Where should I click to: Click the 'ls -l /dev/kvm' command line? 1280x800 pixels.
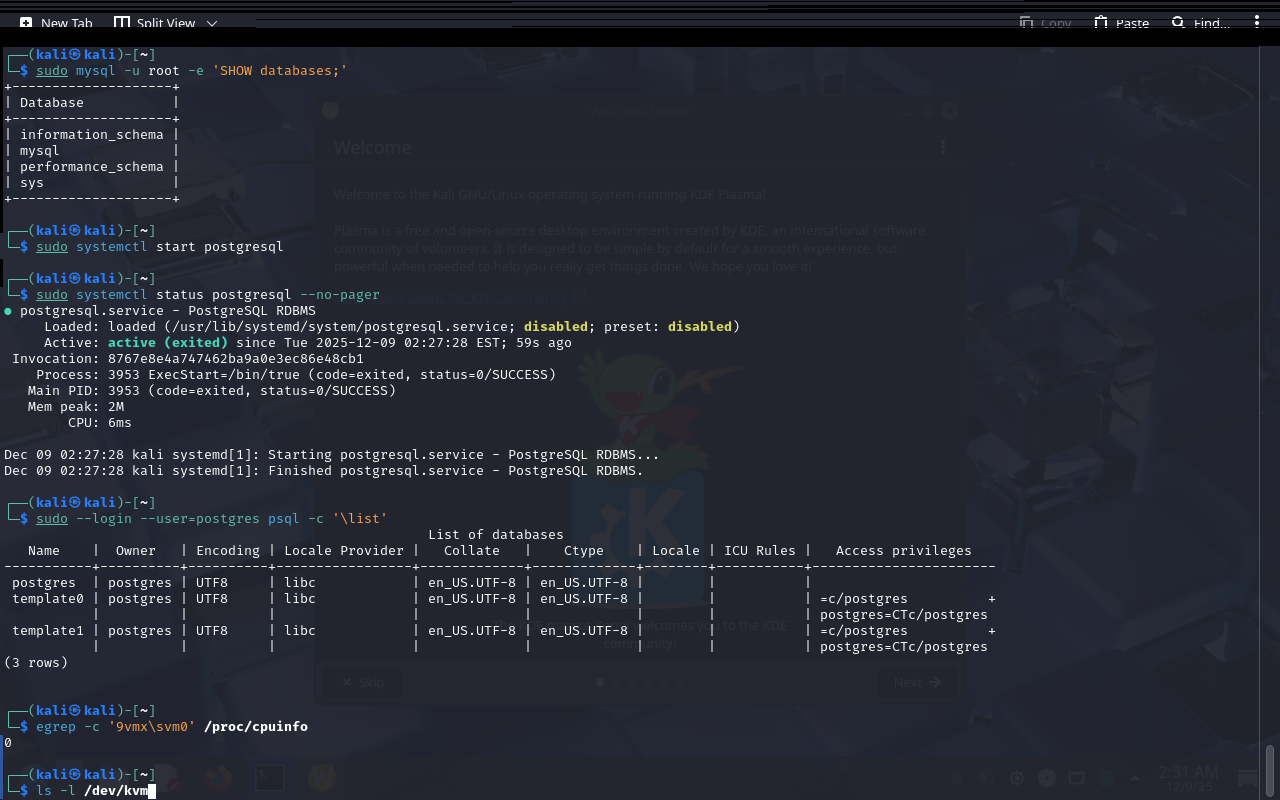point(92,790)
